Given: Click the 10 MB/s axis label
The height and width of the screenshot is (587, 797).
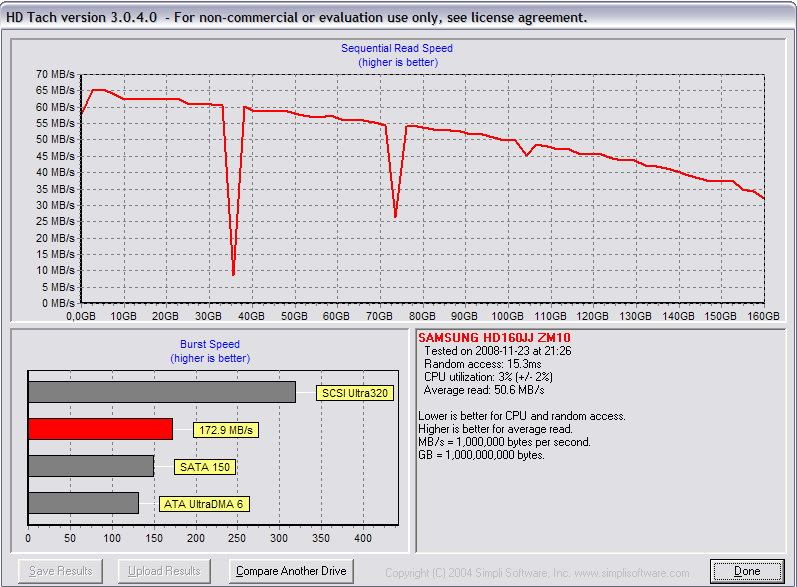Looking at the screenshot, I should tap(55, 270).
